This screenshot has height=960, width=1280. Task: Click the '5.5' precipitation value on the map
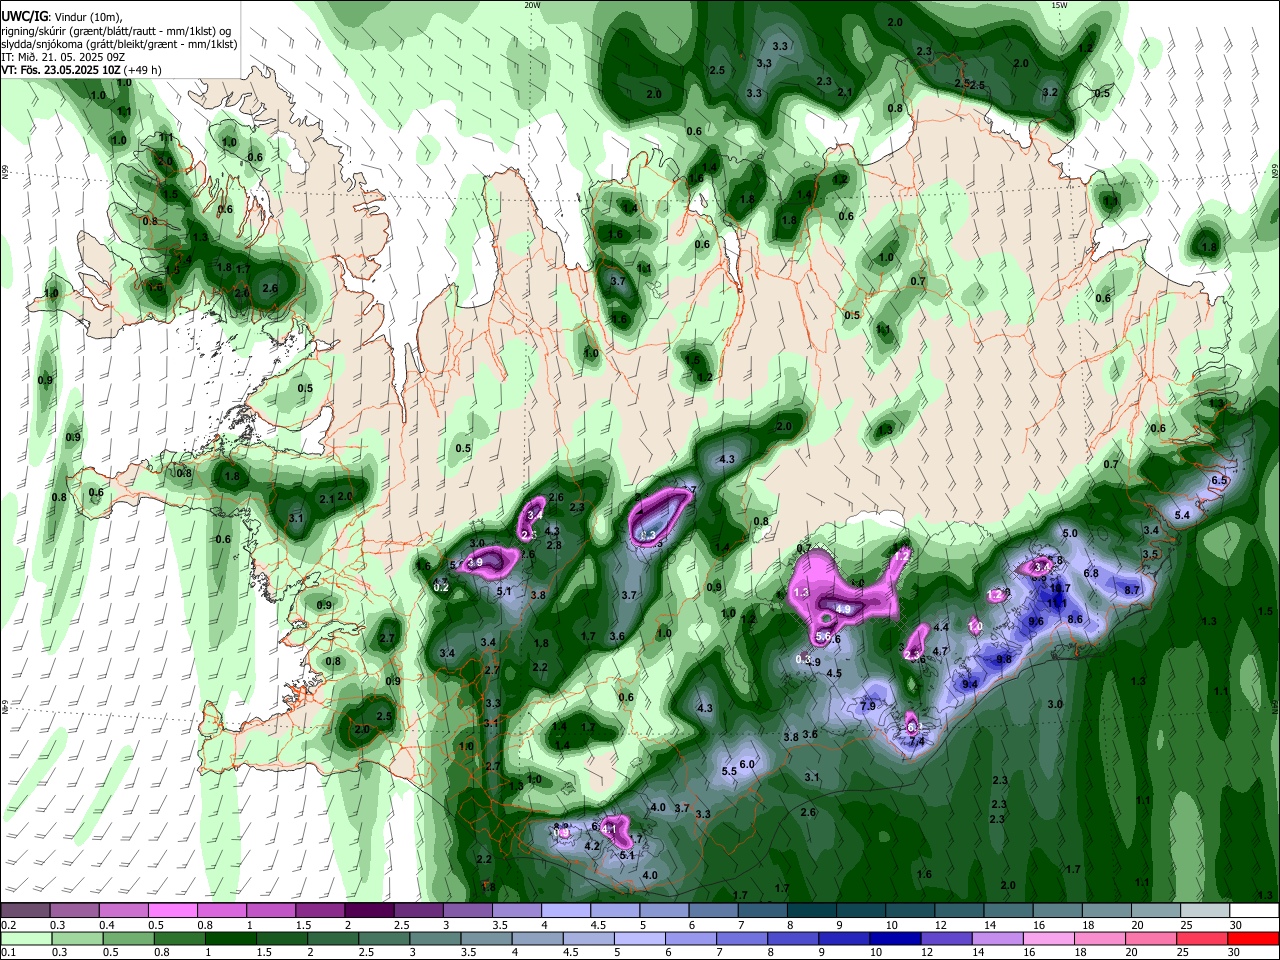click(x=729, y=771)
